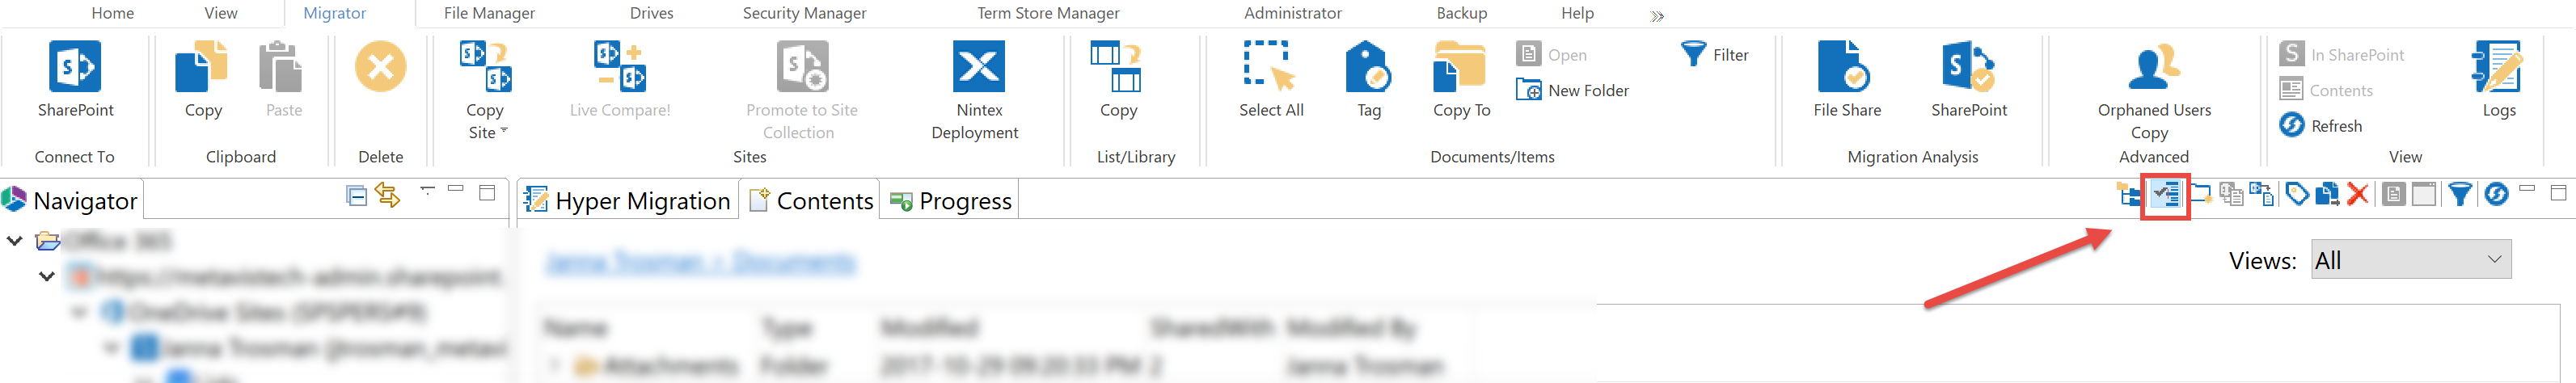Click the Tag icon in Documents/Items
Screen dimensions: 2576x383
click(x=1368, y=67)
